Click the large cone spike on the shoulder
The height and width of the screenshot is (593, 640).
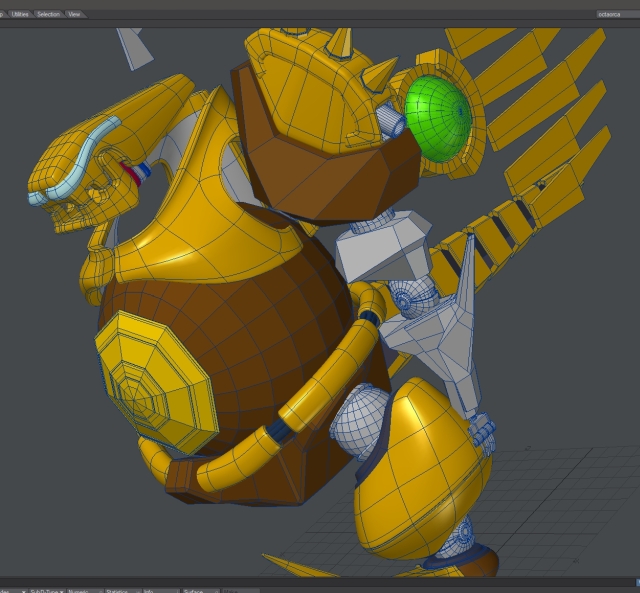point(338,42)
